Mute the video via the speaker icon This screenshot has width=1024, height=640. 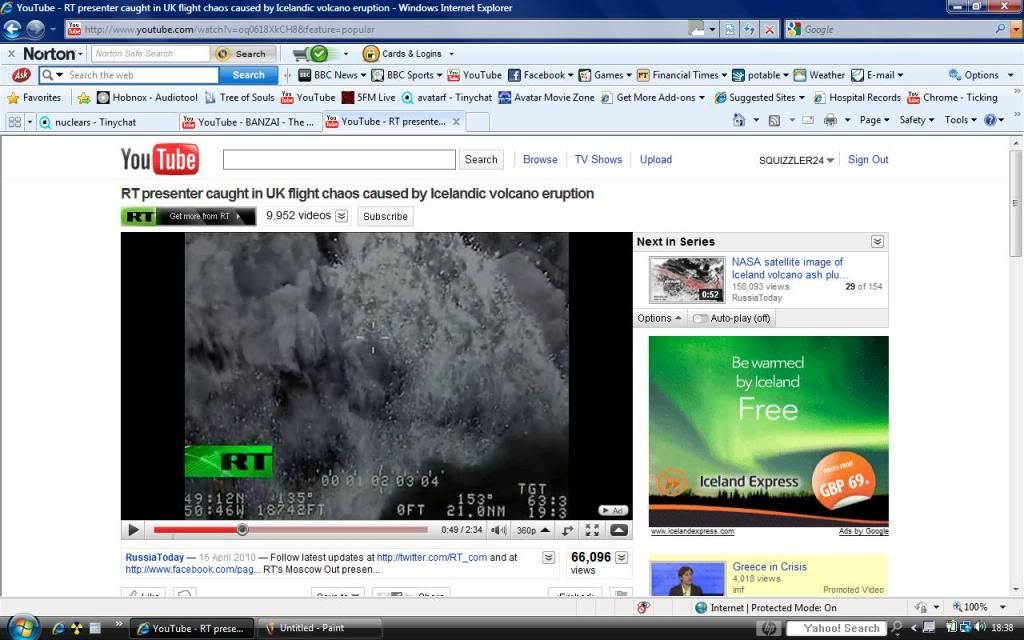[498, 530]
